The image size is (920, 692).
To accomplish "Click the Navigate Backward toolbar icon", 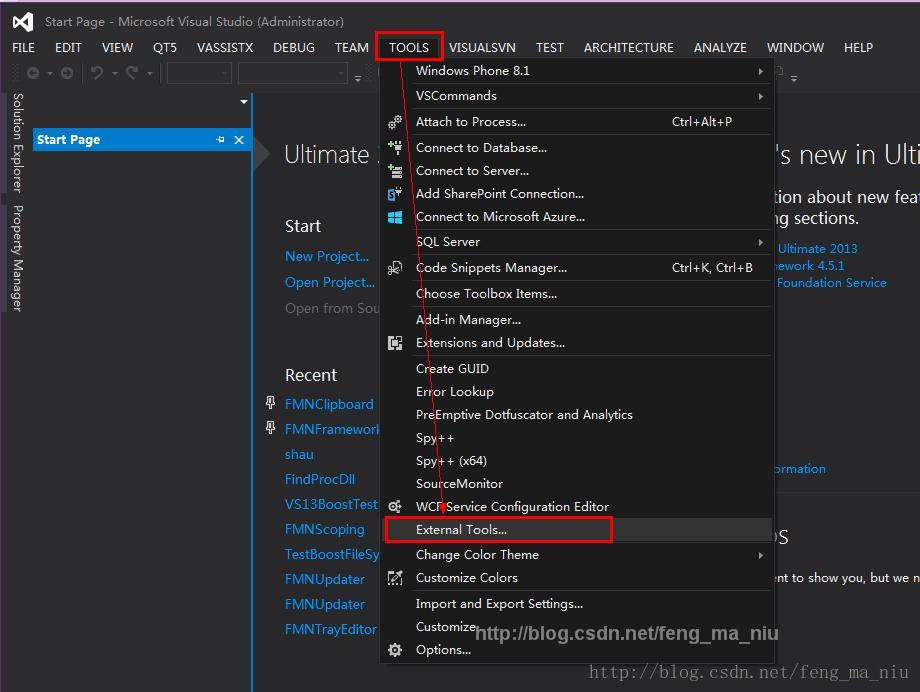I will [x=33, y=73].
